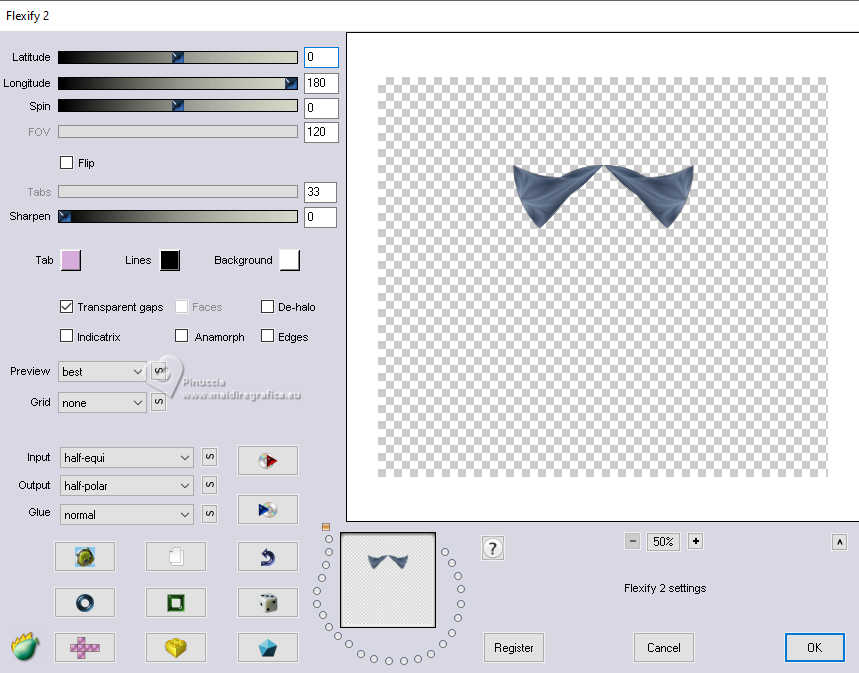Open the Tab color swatch
Viewport: 859px width, 673px height.
click(x=71, y=260)
